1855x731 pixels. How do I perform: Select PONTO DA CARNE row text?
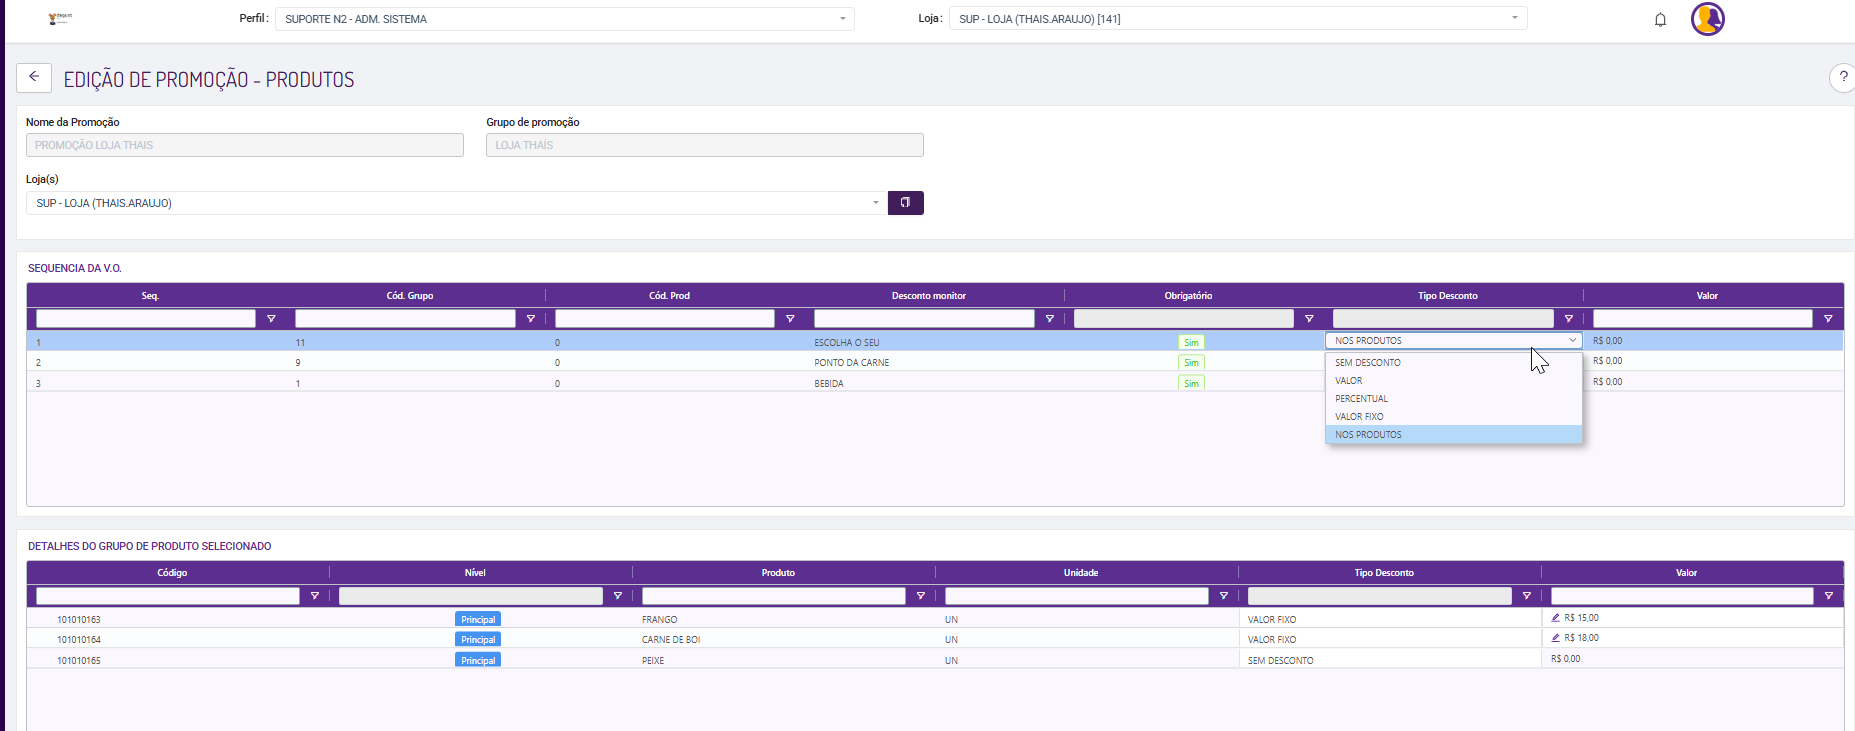(x=852, y=363)
